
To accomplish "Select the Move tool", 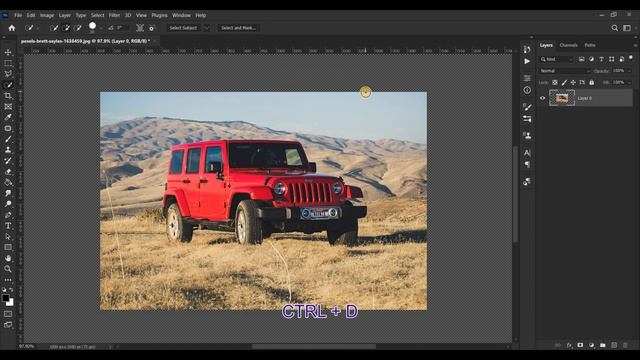I will [8, 53].
